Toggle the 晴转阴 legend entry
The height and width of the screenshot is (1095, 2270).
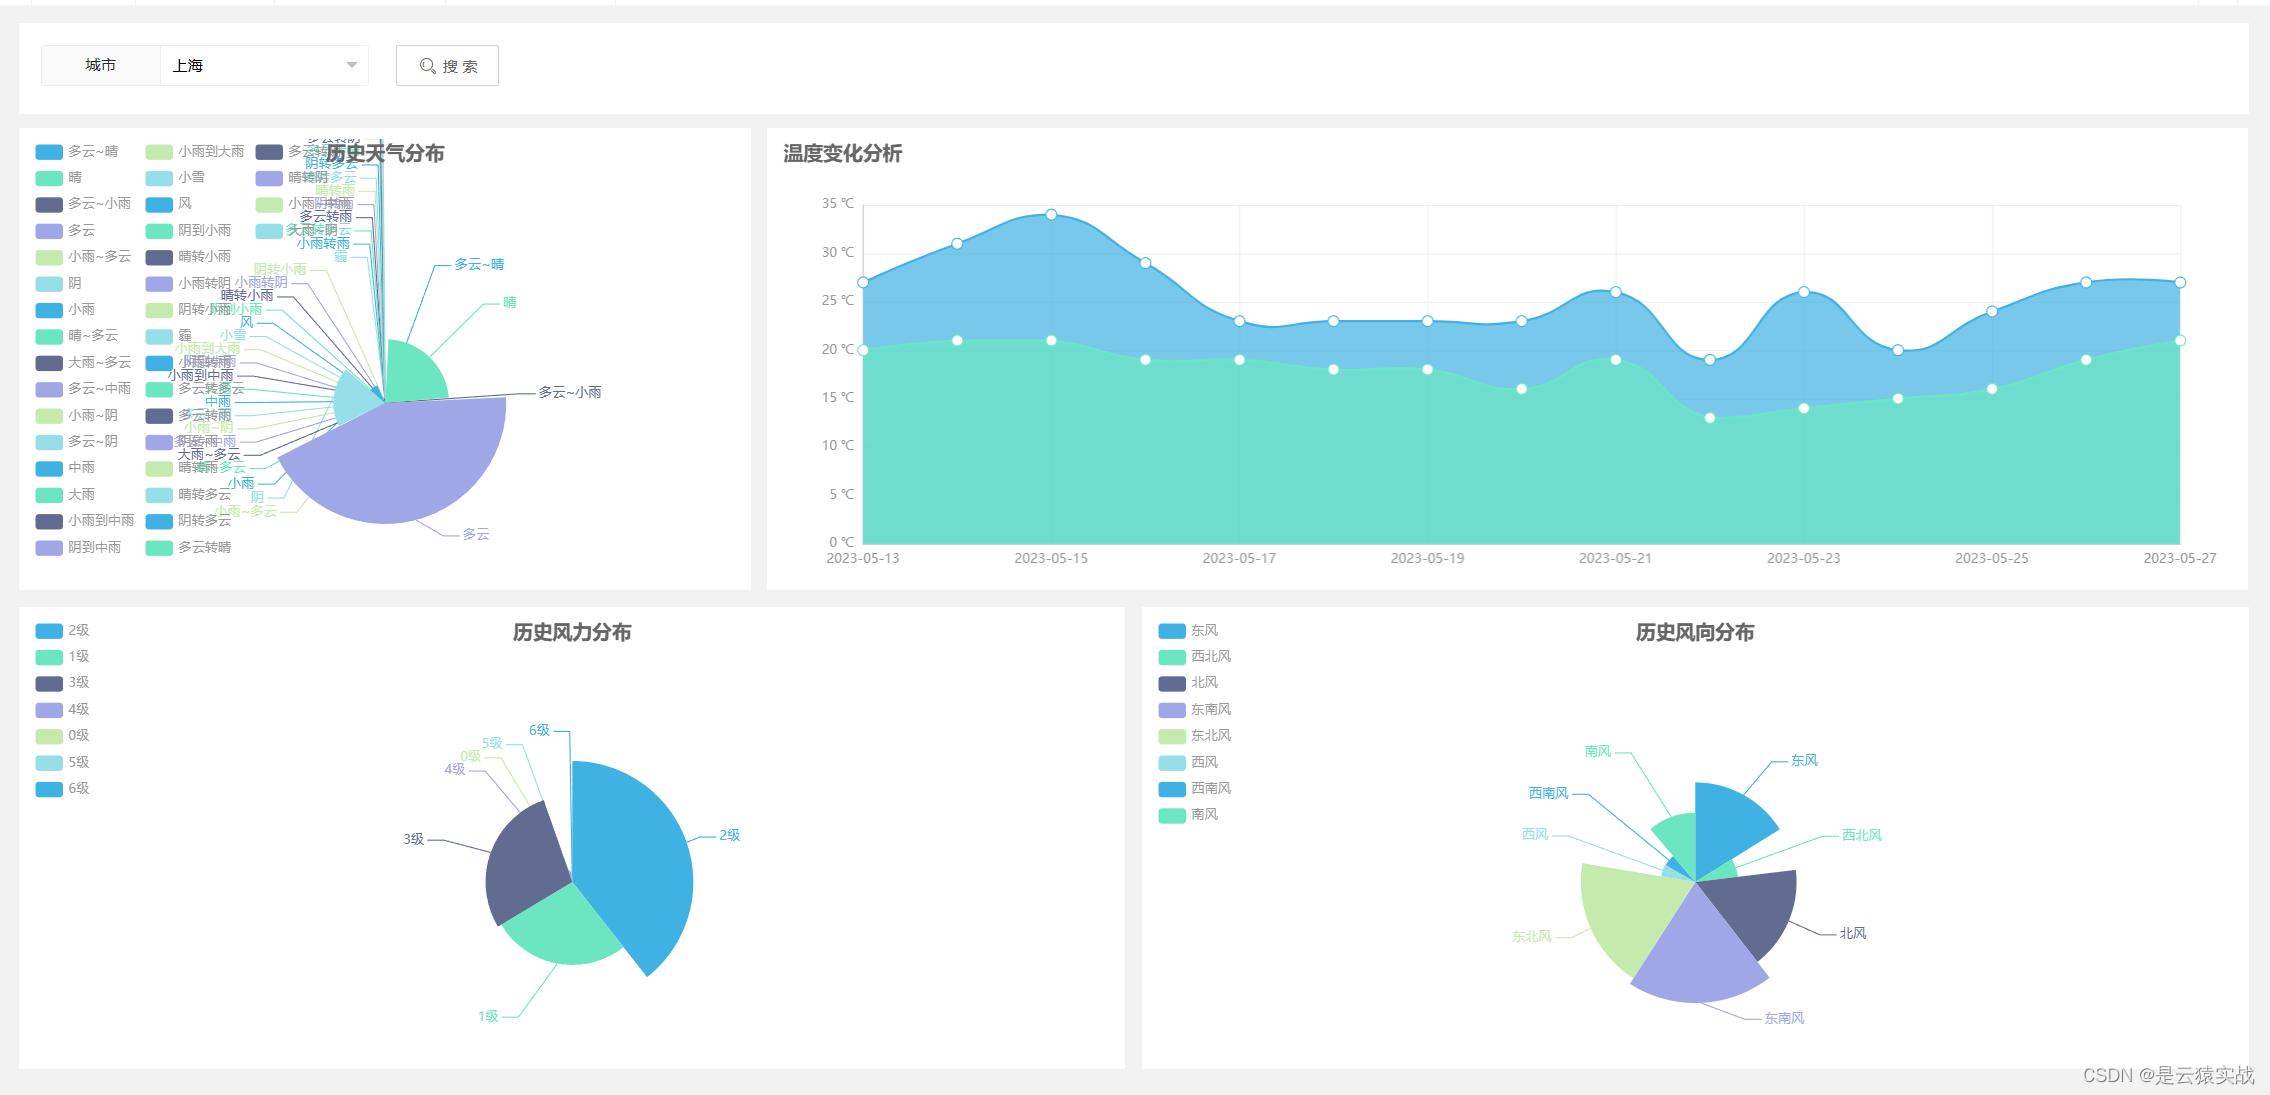(x=292, y=177)
